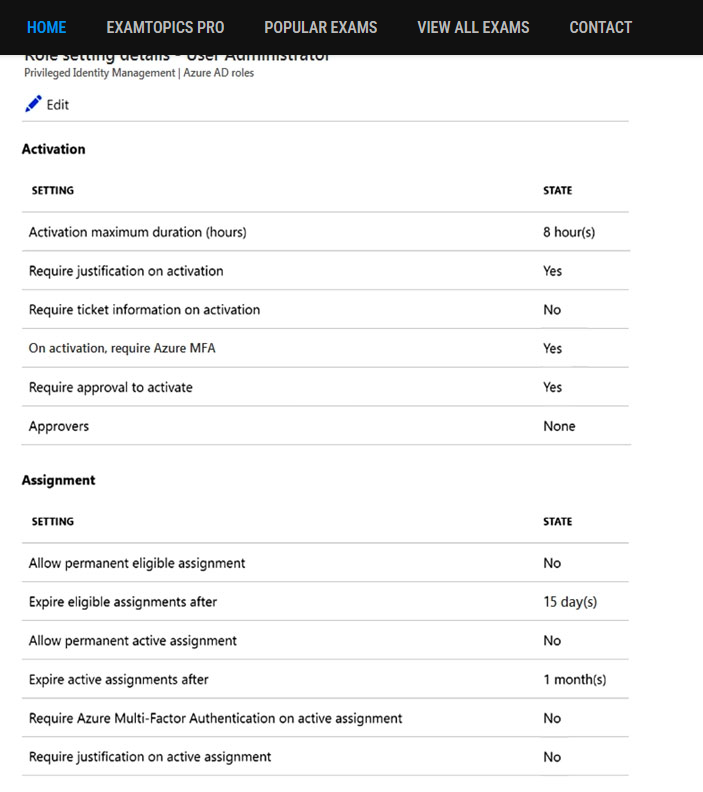This screenshot has height=792, width=703.
Task: Select Allow permanent eligible assignment row
Action: pos(325,563)
